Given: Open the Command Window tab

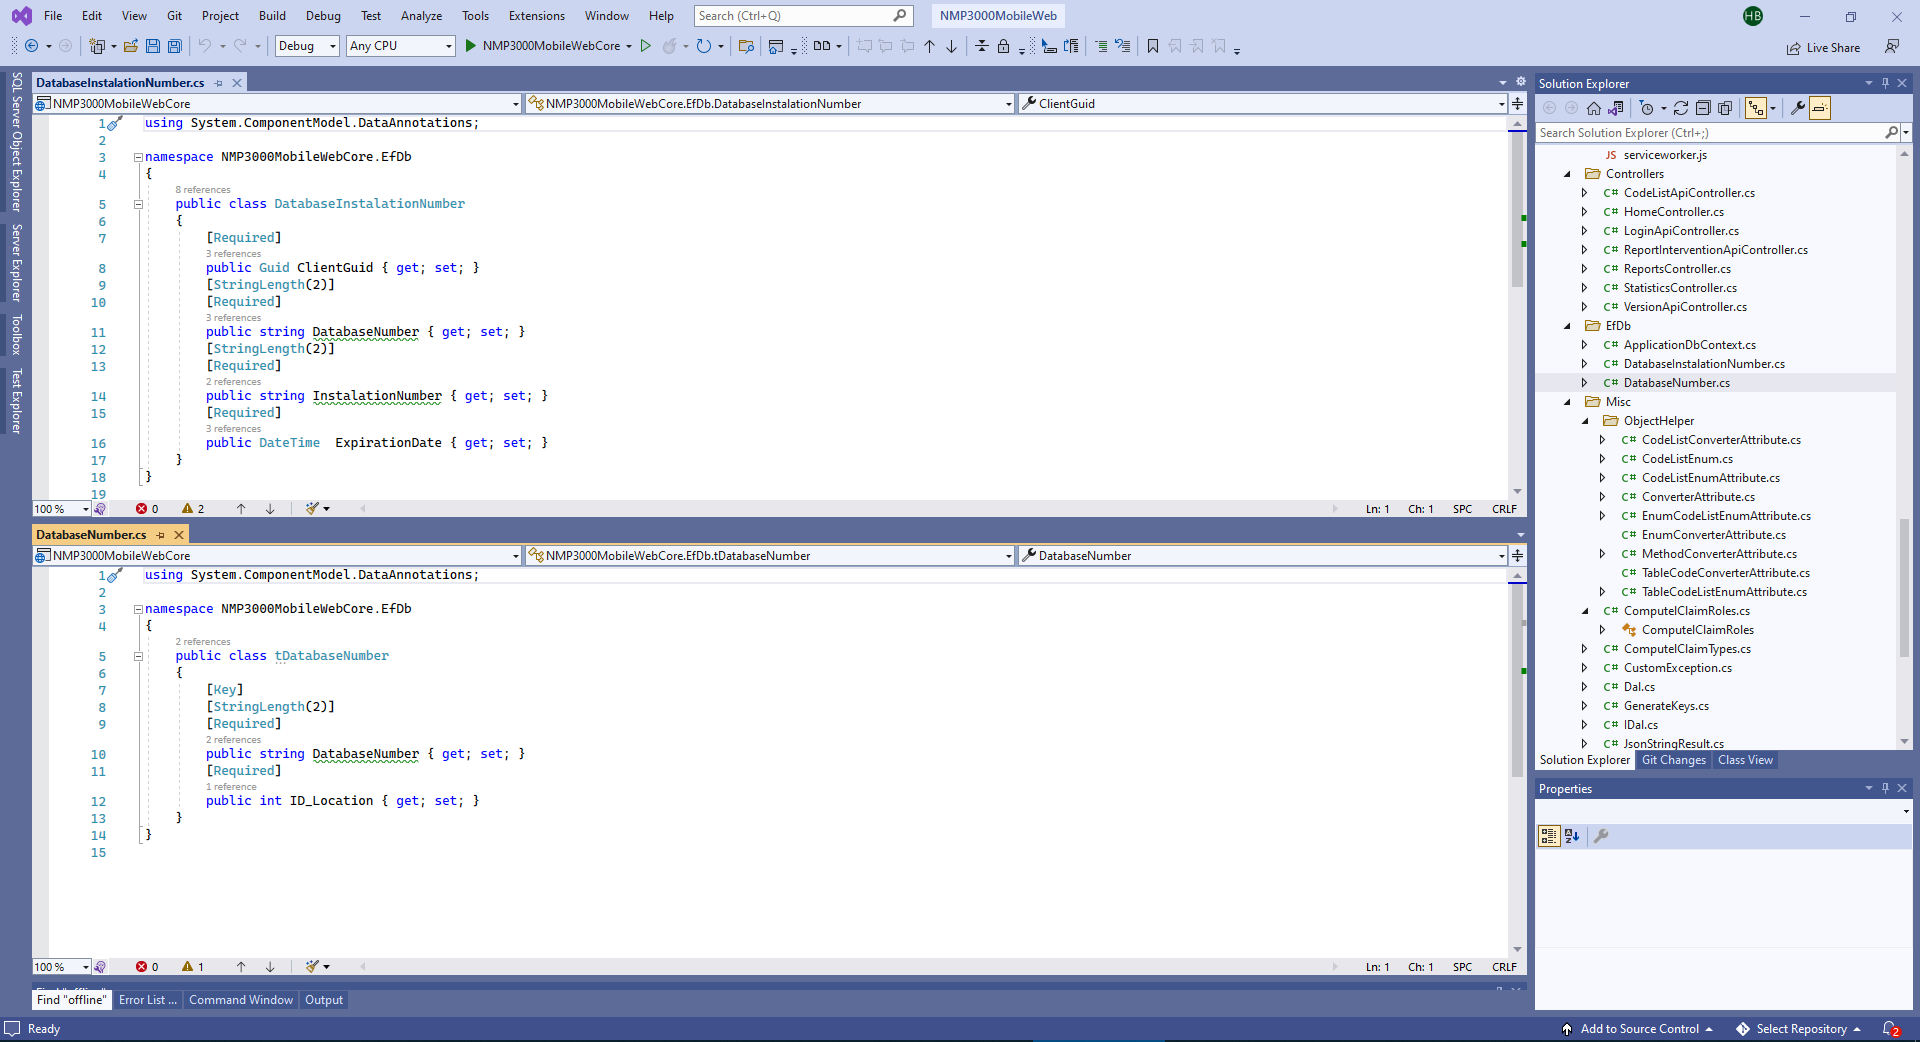Looking at the screenshot, I should 241,1000.
